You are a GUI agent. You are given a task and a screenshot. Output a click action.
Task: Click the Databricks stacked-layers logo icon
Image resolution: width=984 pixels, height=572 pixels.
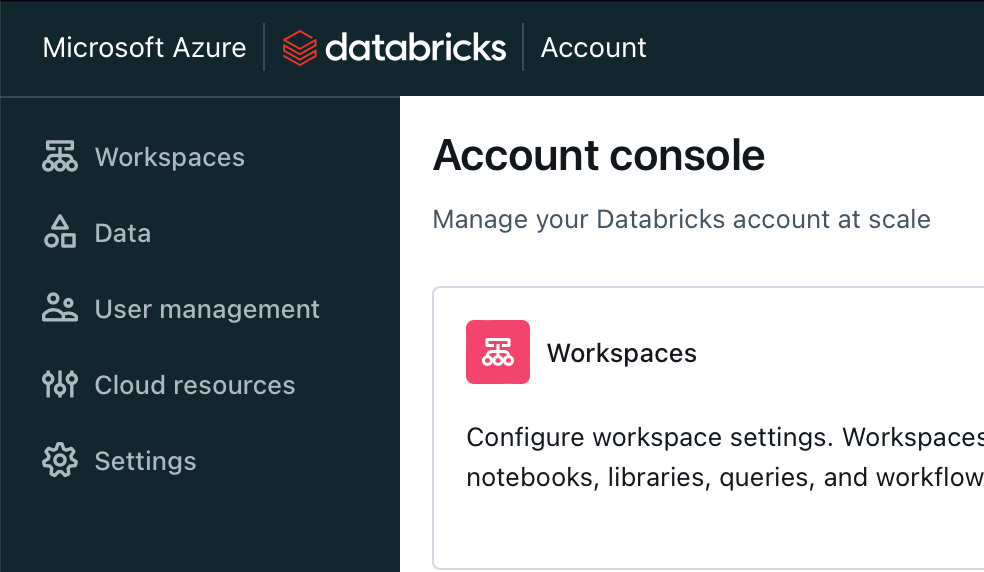(299, 48)
